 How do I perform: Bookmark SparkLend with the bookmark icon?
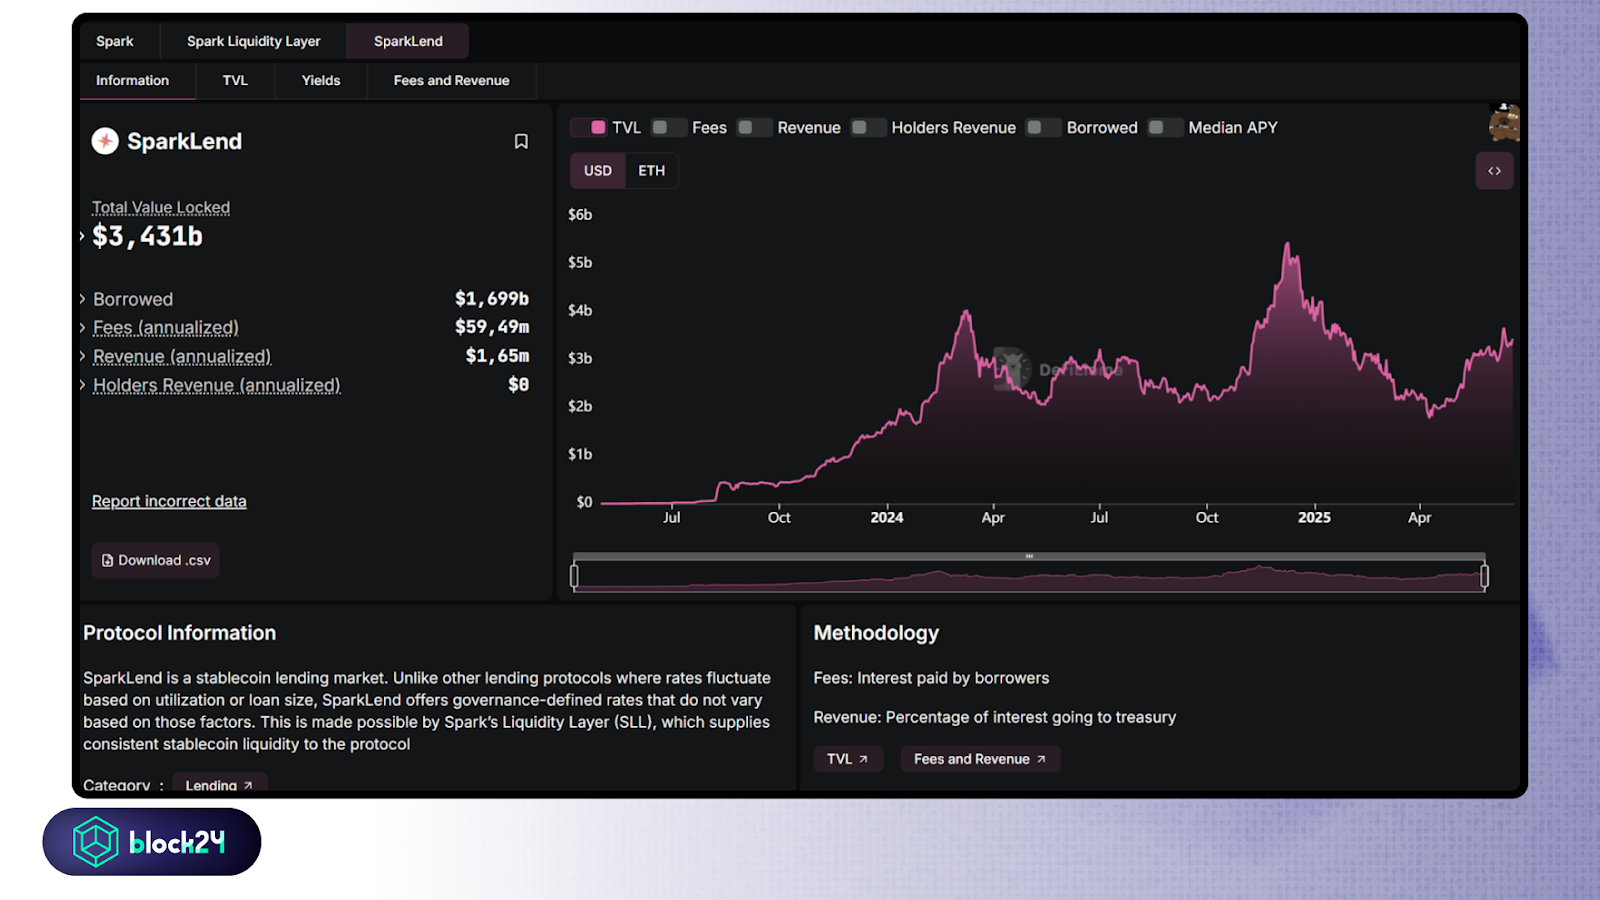(x=521, y=141)
